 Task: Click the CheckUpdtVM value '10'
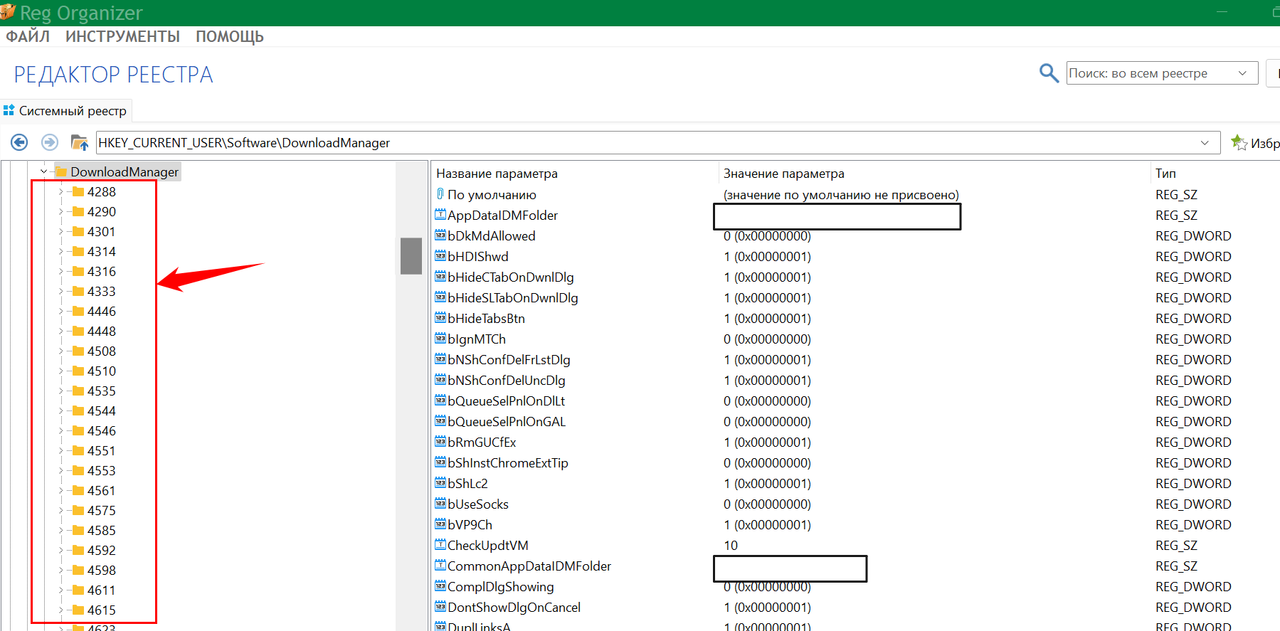click(x=731, y=545)
